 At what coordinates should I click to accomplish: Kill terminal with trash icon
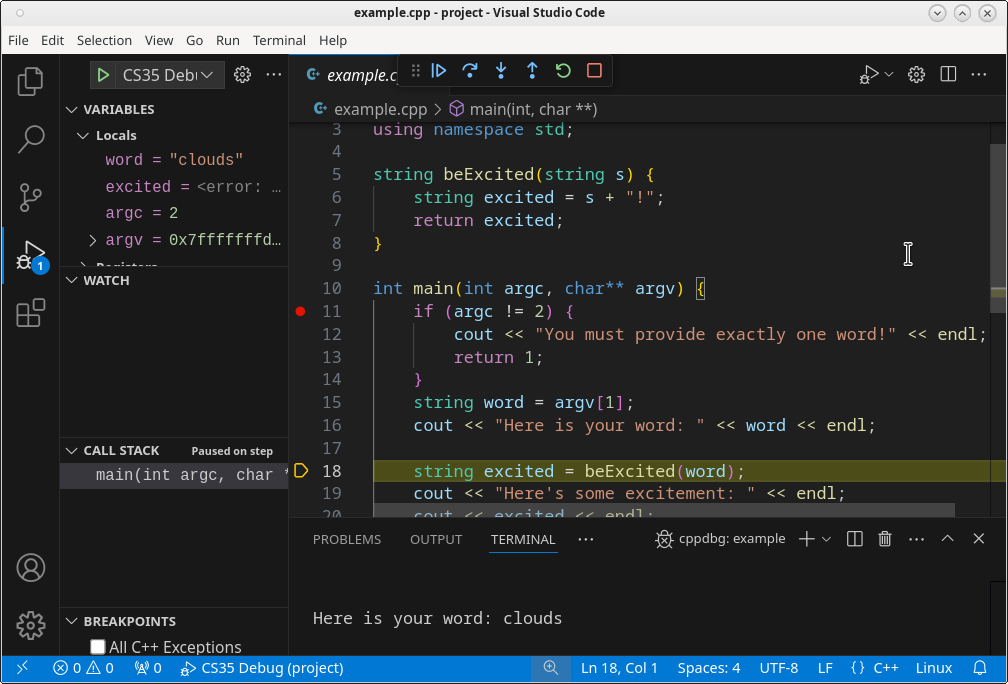(885, 539)
